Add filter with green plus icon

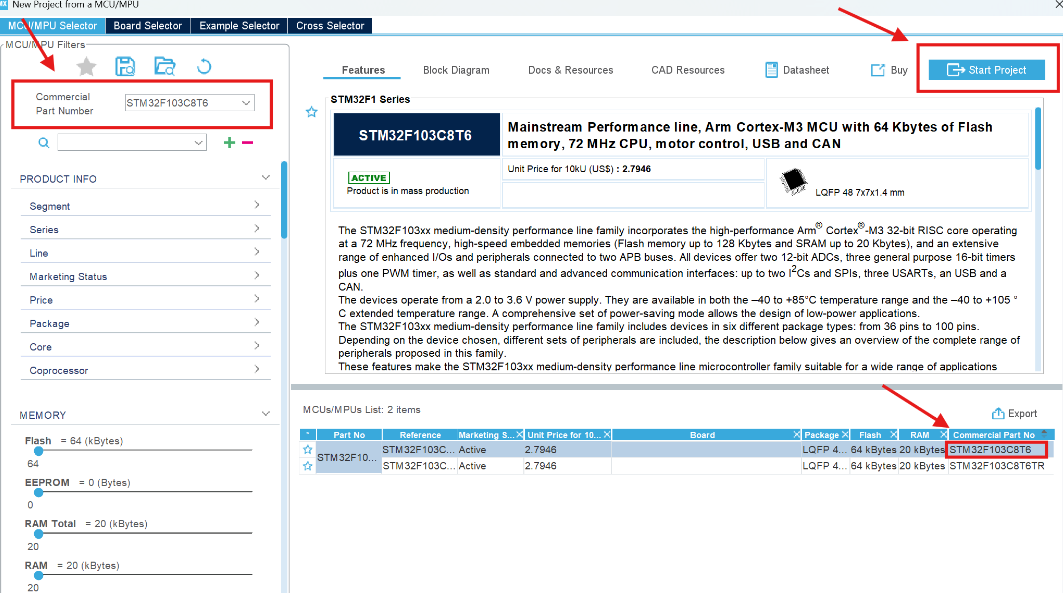229,142
